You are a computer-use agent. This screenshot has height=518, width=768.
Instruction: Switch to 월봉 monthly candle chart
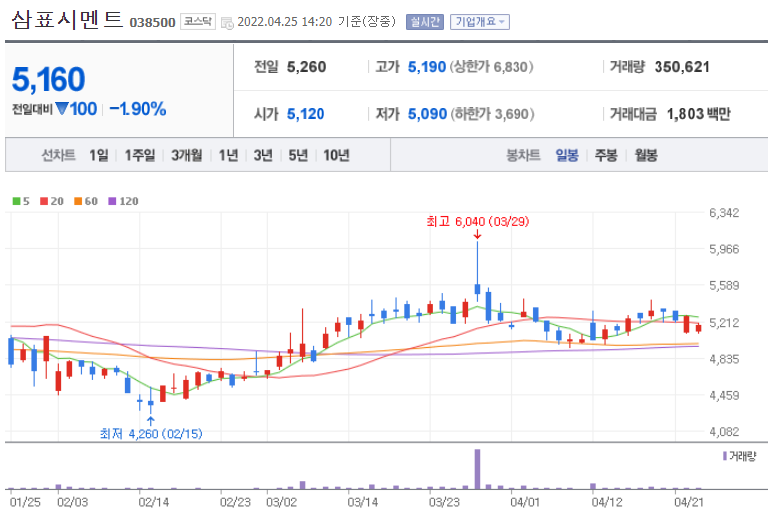[646, 155]
